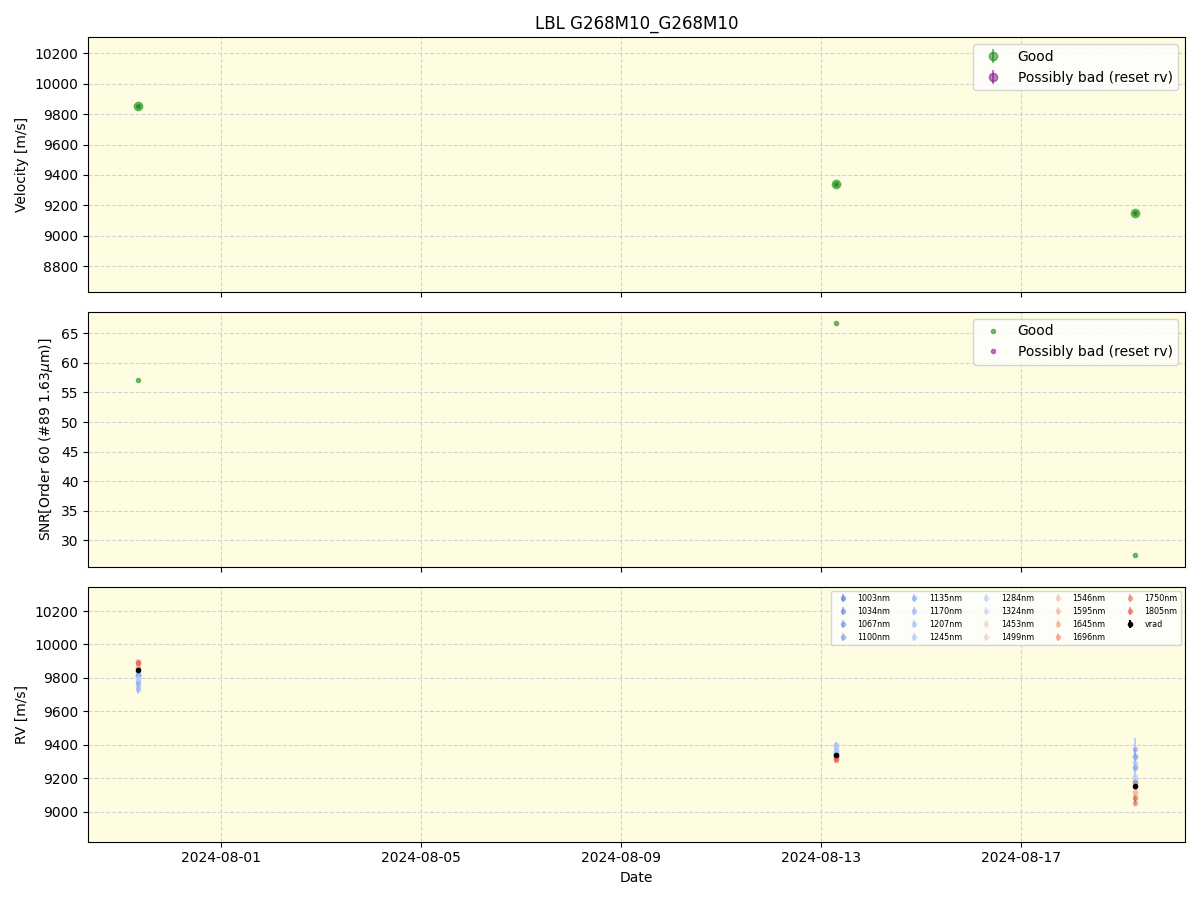Click the '65' tick on SNR axis
This screenshot has width=1200, height=900.
point(72,334)
